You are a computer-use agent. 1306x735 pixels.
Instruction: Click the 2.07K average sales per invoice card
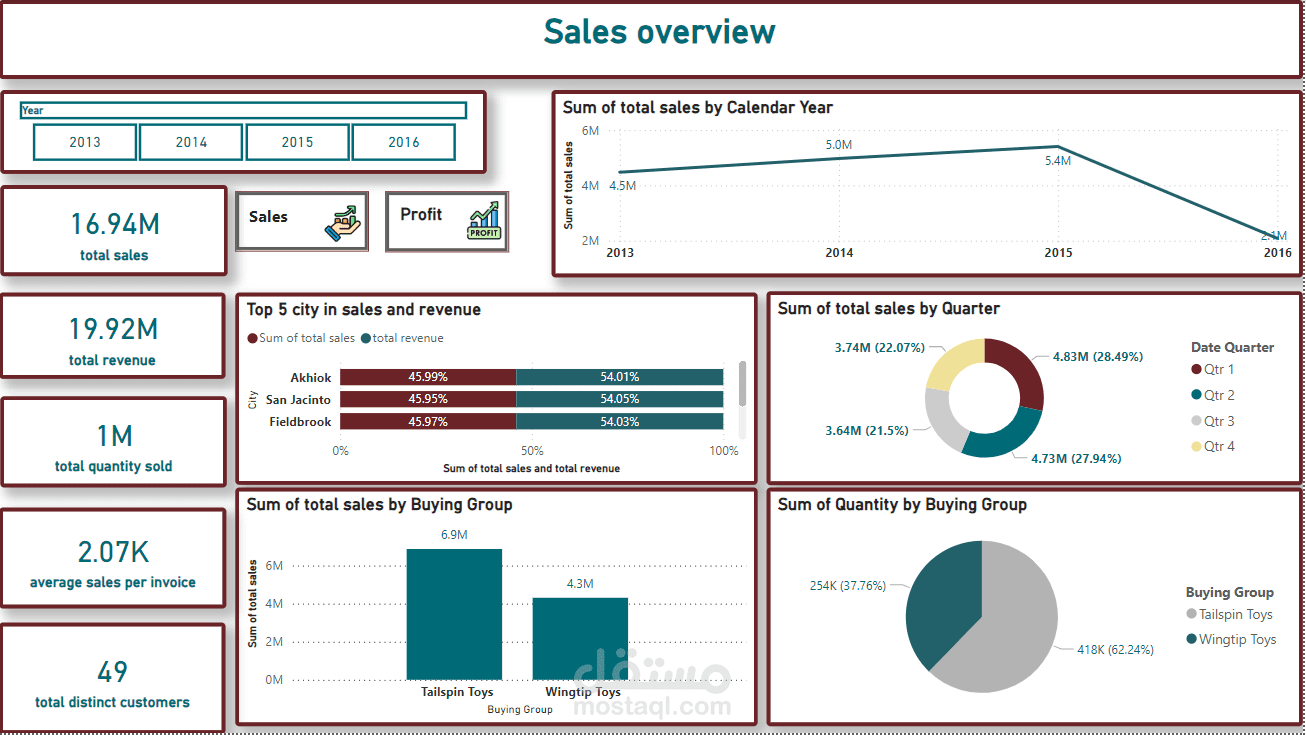point(113,558)
